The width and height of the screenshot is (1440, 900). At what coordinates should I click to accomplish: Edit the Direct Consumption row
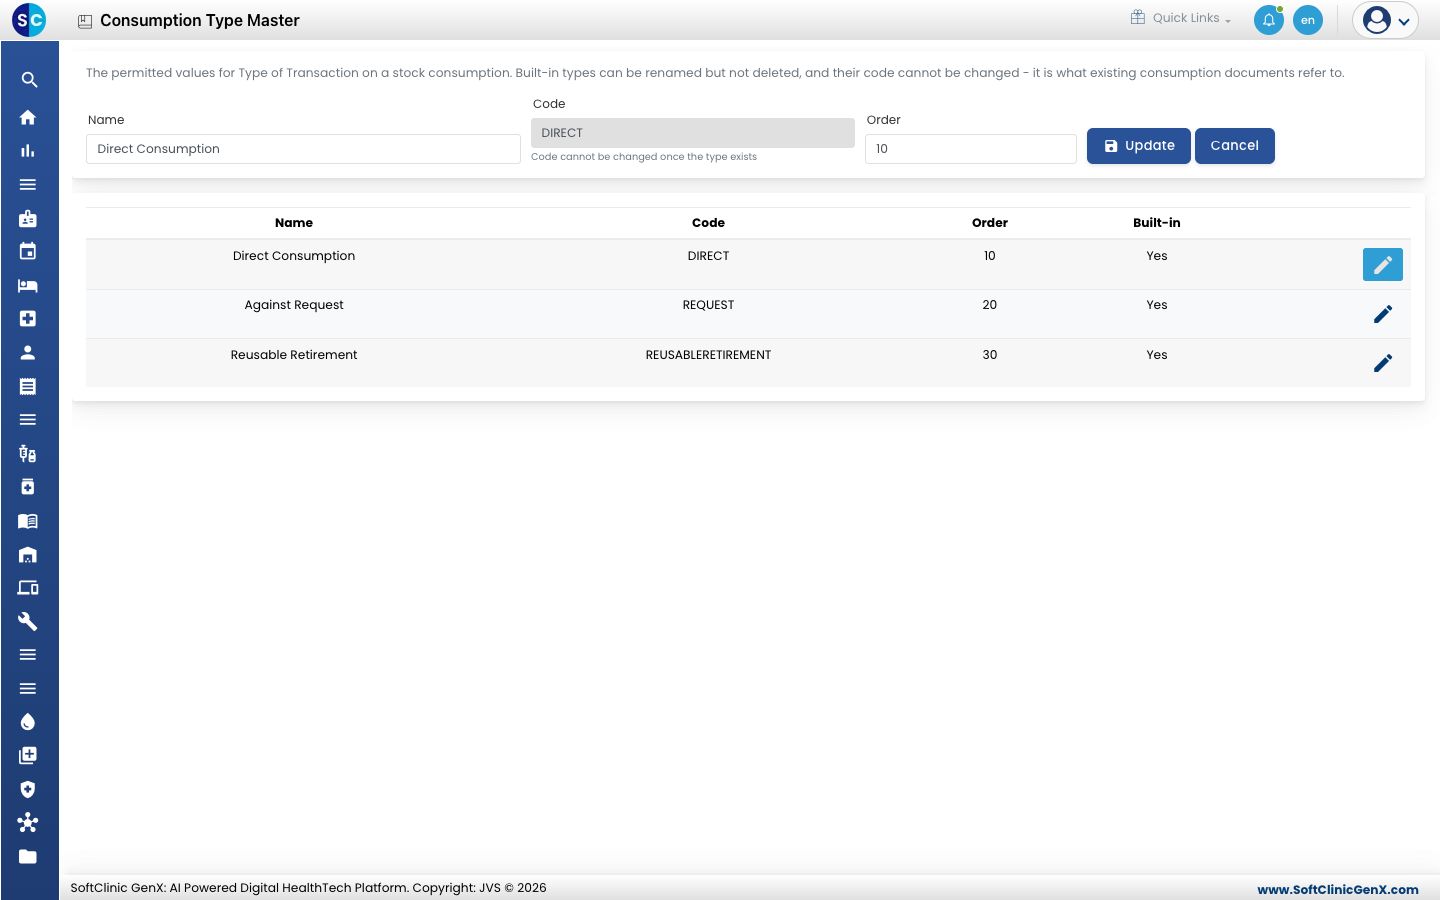pyautogui.click(x=1383, y=264)
